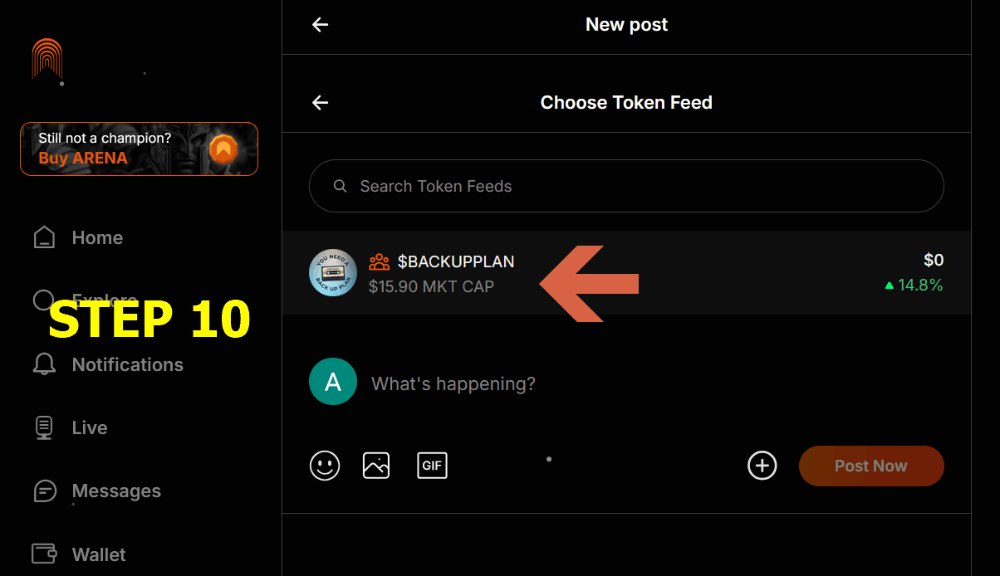Click the Messages chat bubble icon
1000x576 pixels.
[44, 491]
